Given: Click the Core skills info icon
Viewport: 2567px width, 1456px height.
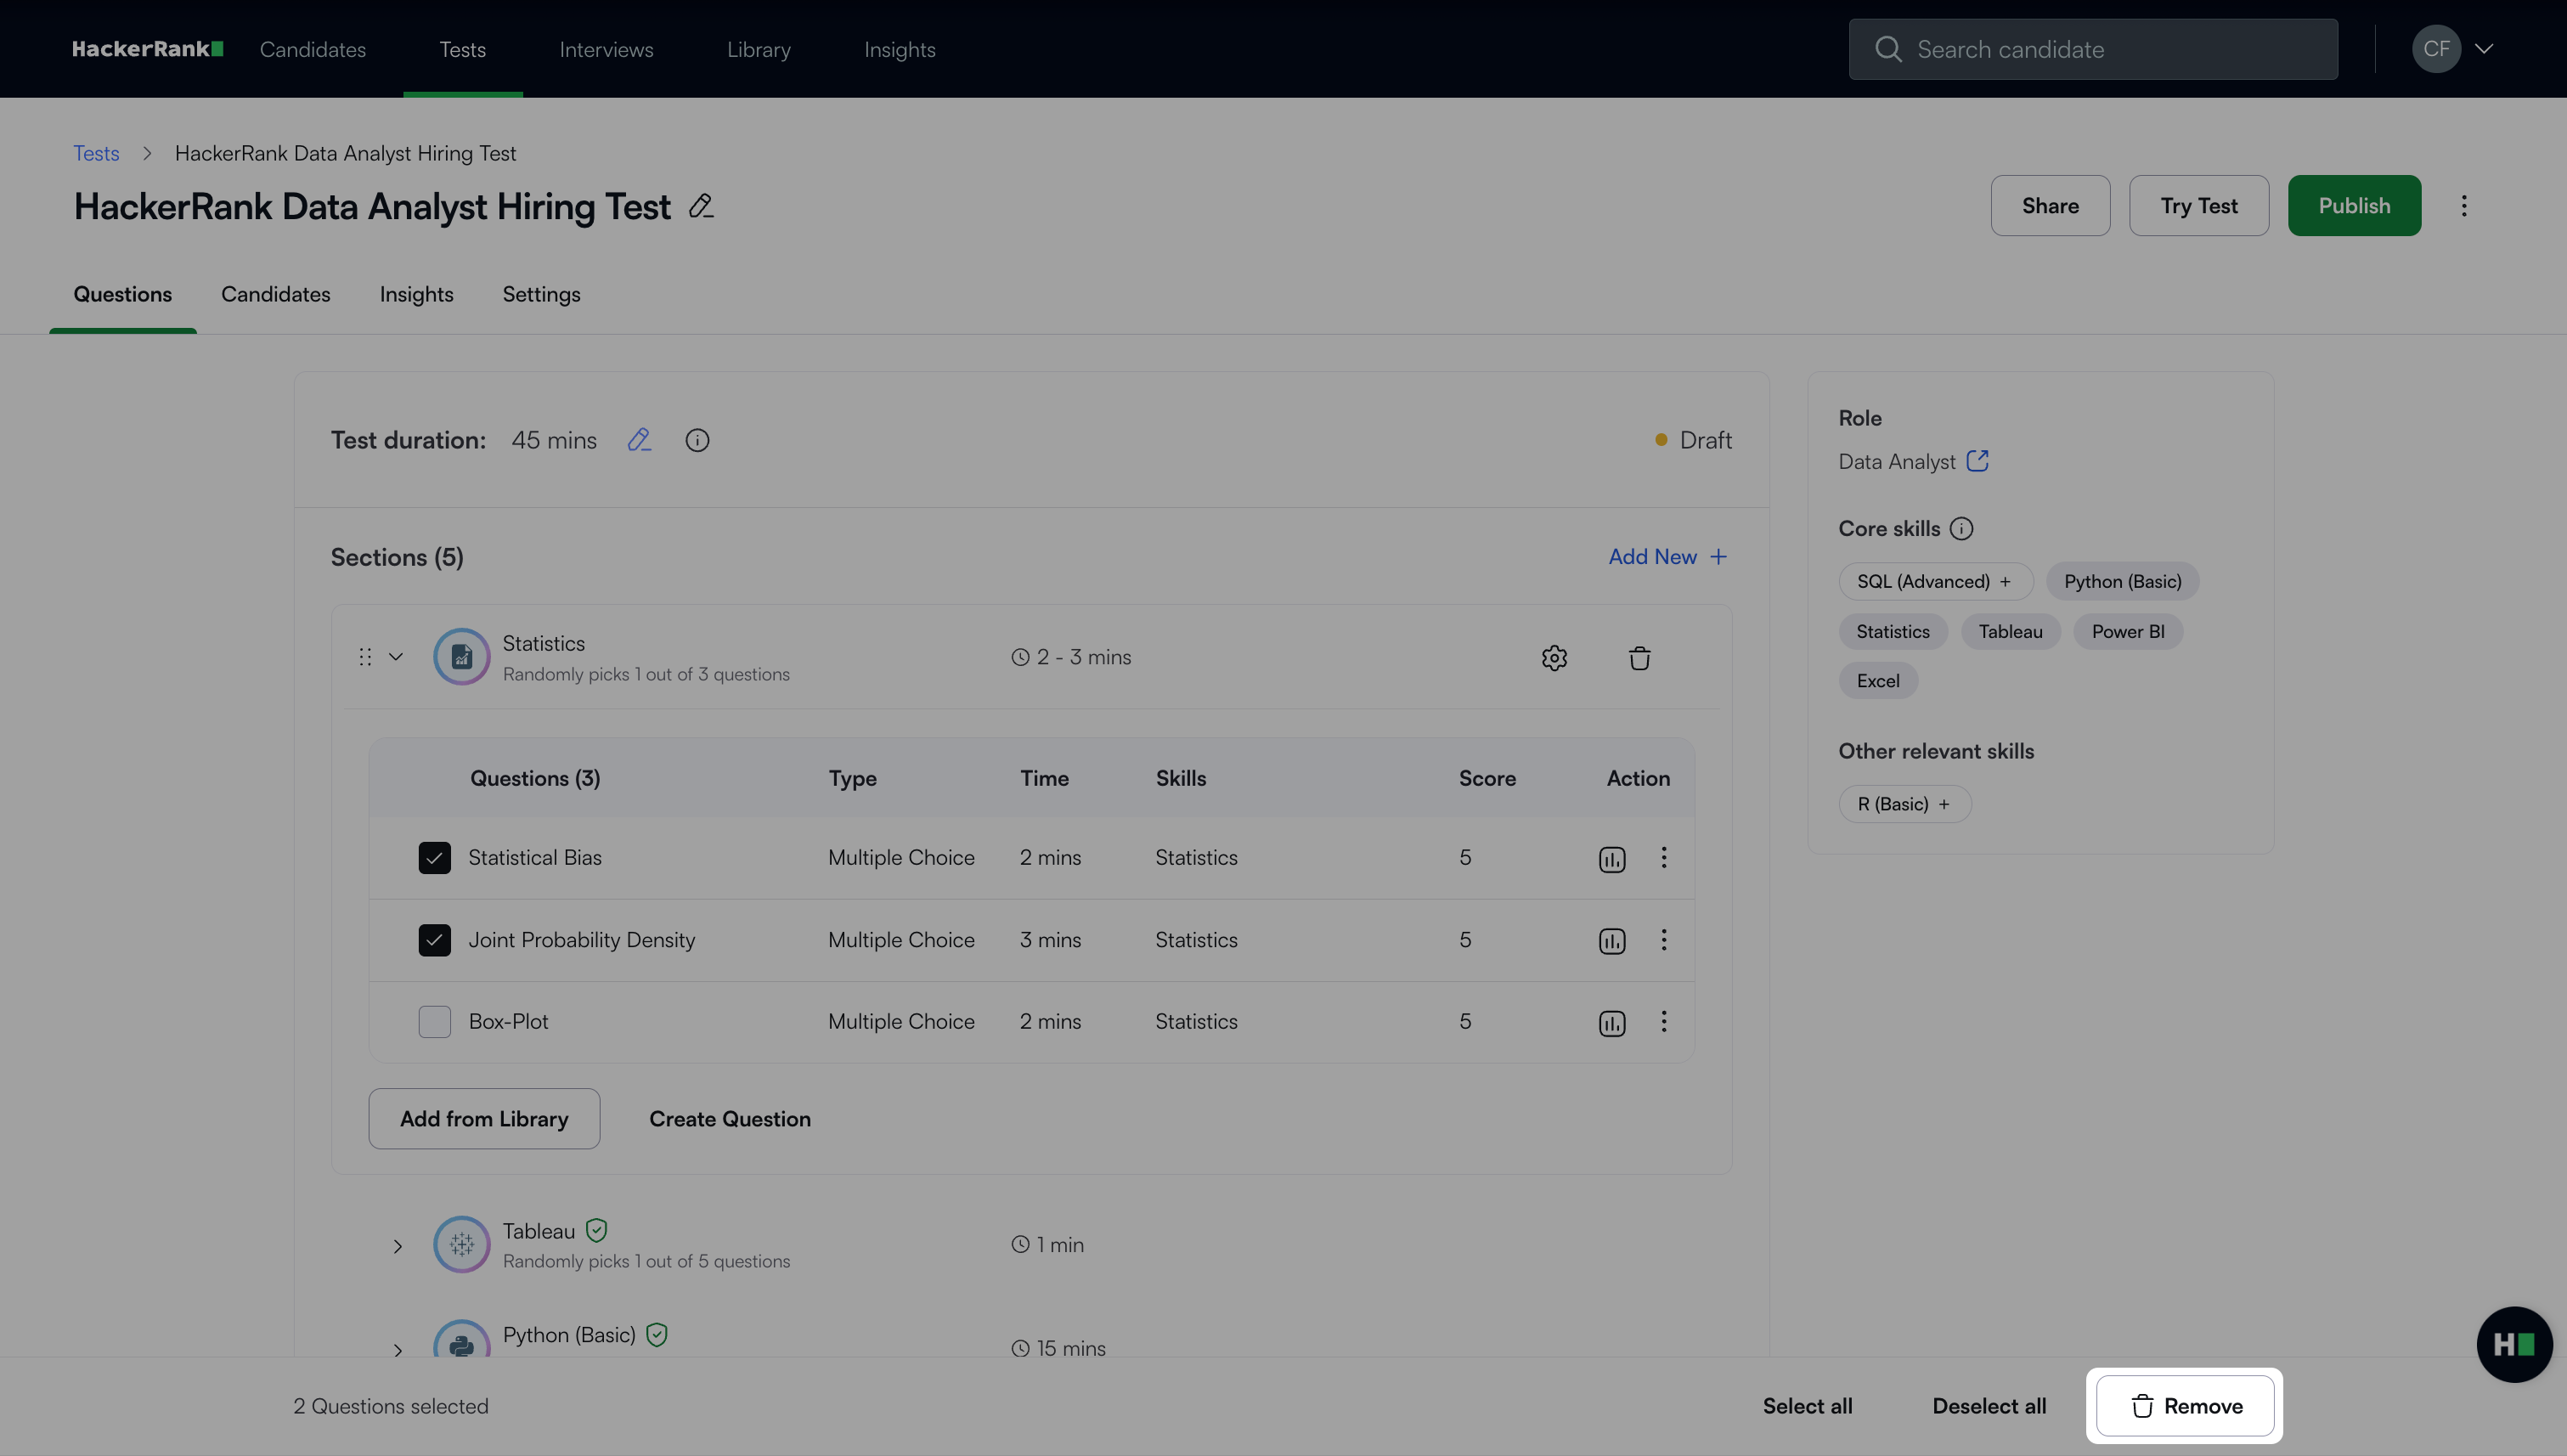Looking at the screenshot, I should 1961,529.
